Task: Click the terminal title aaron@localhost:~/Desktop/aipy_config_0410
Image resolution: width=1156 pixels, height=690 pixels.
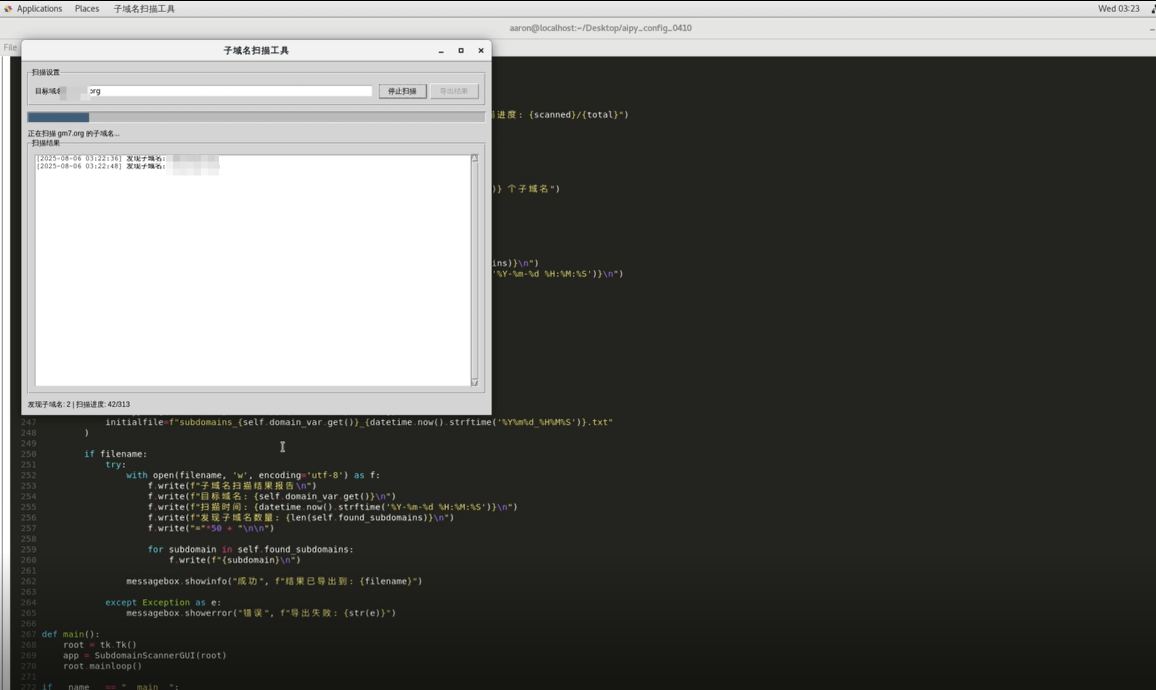Action: (600, 28)
